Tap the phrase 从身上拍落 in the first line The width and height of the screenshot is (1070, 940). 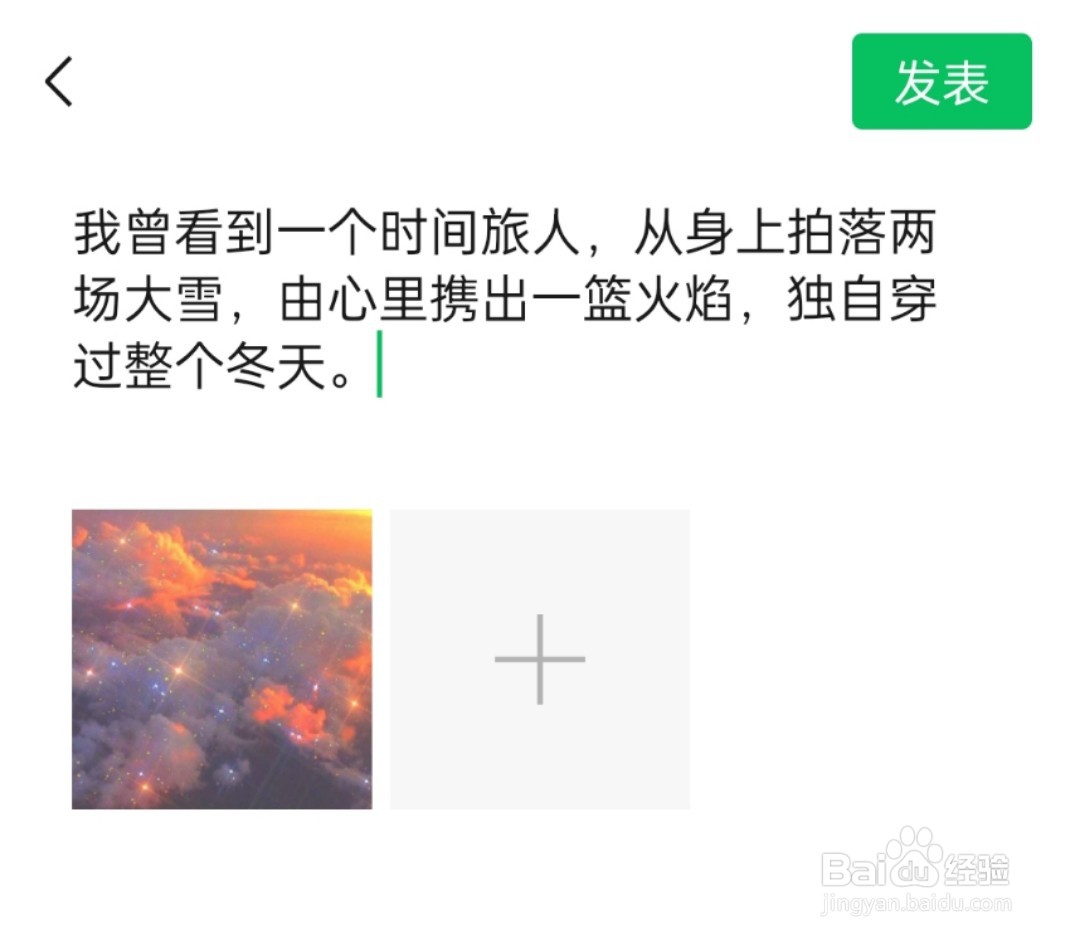760,233
